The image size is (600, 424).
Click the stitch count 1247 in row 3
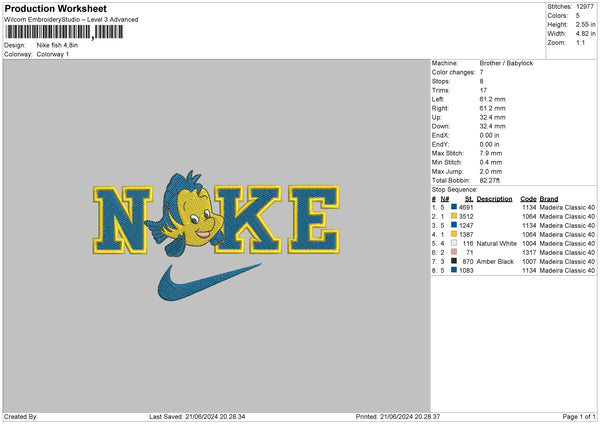466,225
